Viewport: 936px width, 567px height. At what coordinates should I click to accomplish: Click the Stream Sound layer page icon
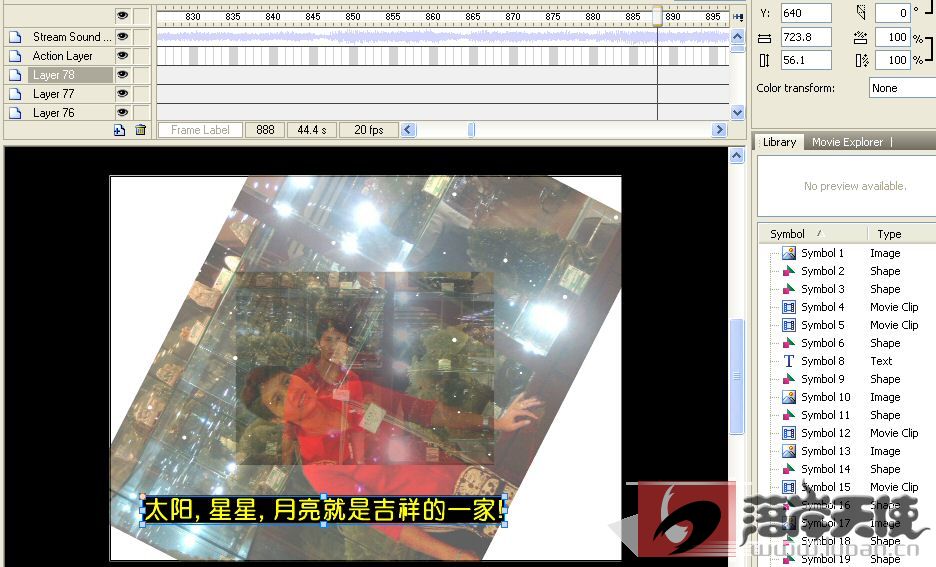(15, 37)
